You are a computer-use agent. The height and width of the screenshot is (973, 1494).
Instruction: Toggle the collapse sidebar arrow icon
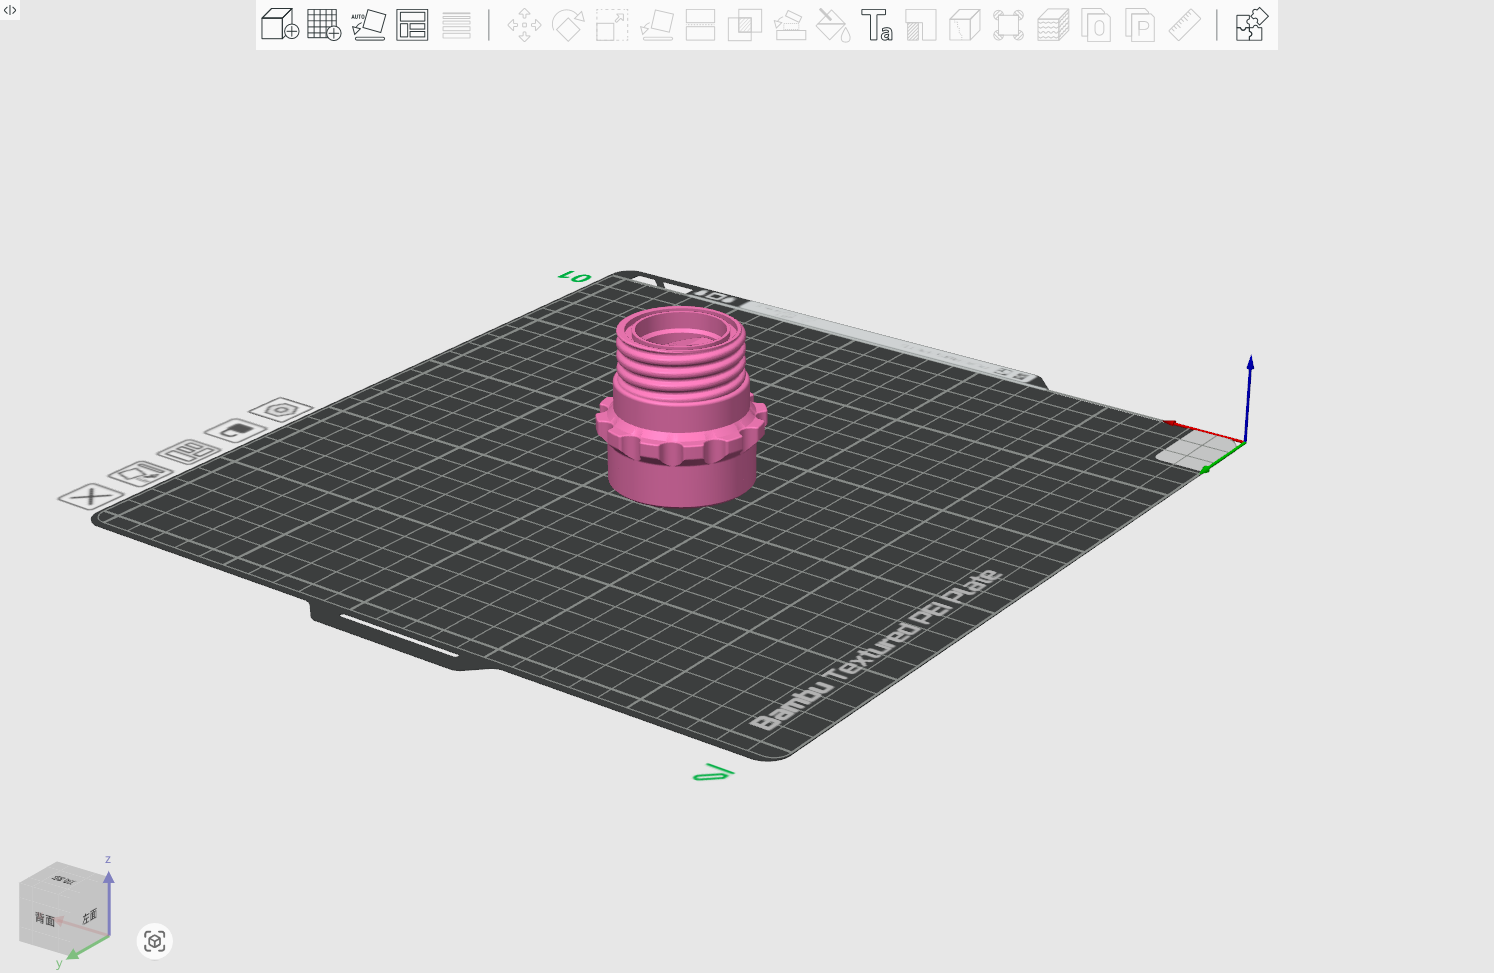click(10, 10)
